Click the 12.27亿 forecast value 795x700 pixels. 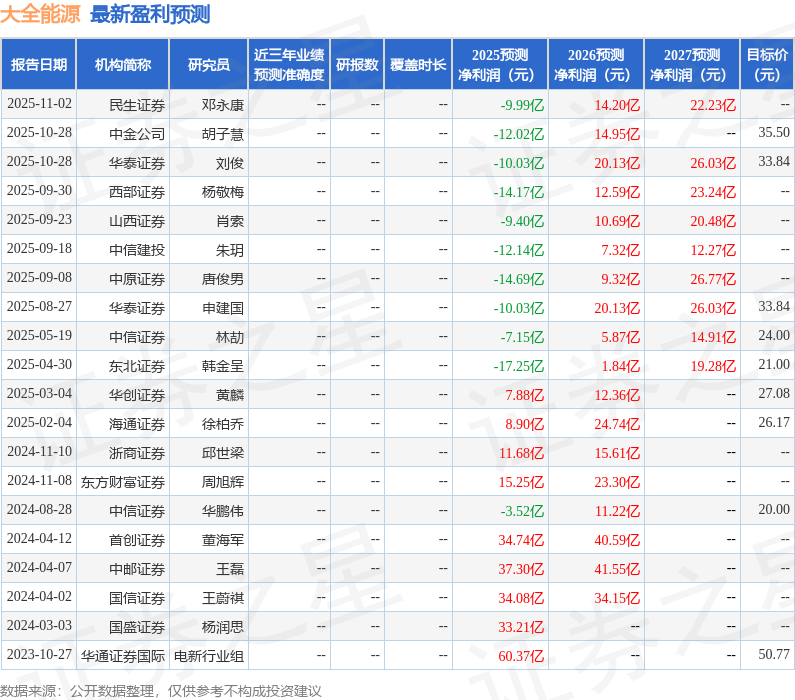pos(713,250)
